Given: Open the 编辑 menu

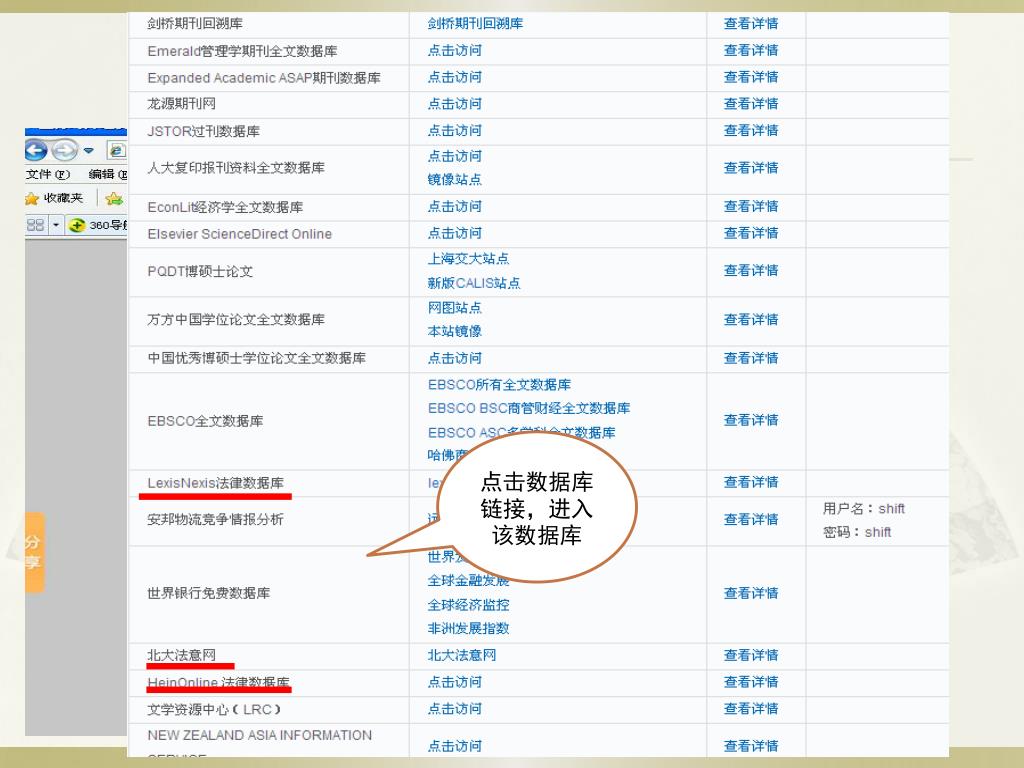Looking at the screenshot, I should point(108,174).
